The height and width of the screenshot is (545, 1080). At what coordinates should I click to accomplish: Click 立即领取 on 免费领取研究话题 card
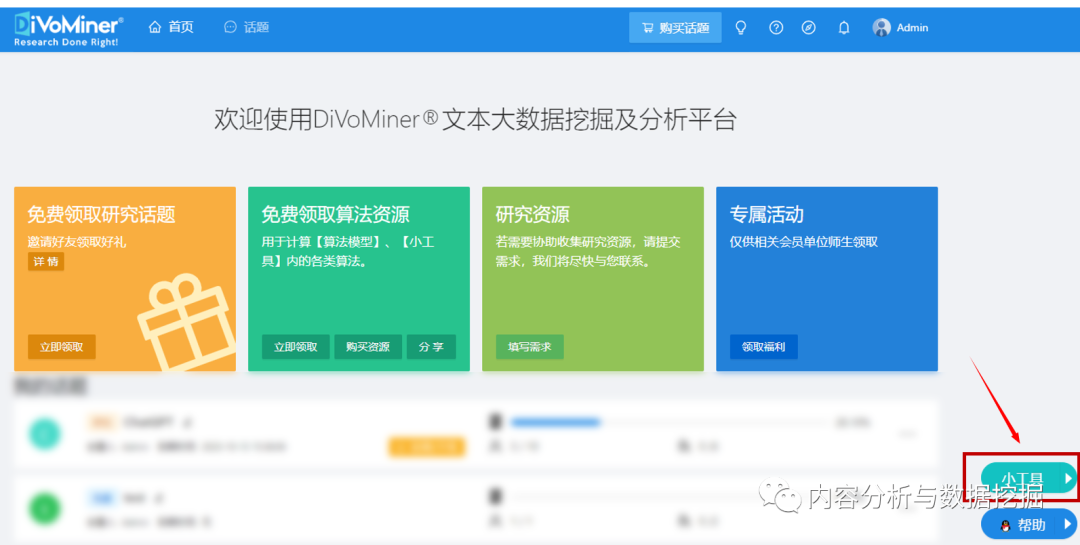coord(61,347)
